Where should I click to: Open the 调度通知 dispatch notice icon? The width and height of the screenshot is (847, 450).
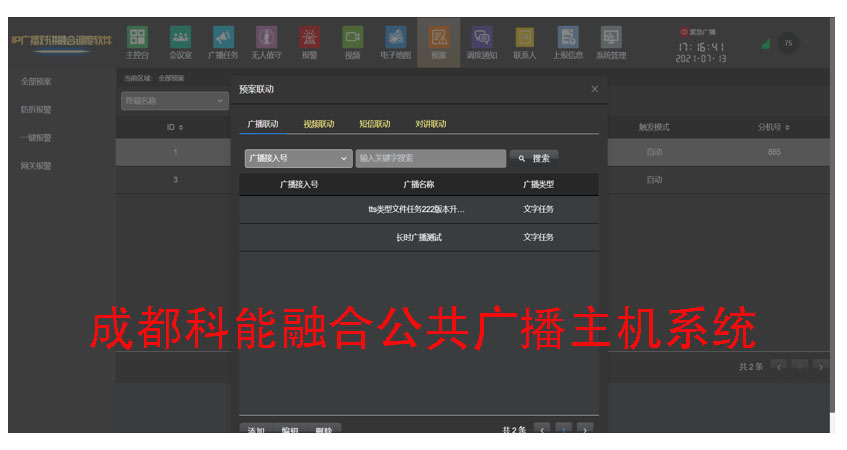[482, 43]
